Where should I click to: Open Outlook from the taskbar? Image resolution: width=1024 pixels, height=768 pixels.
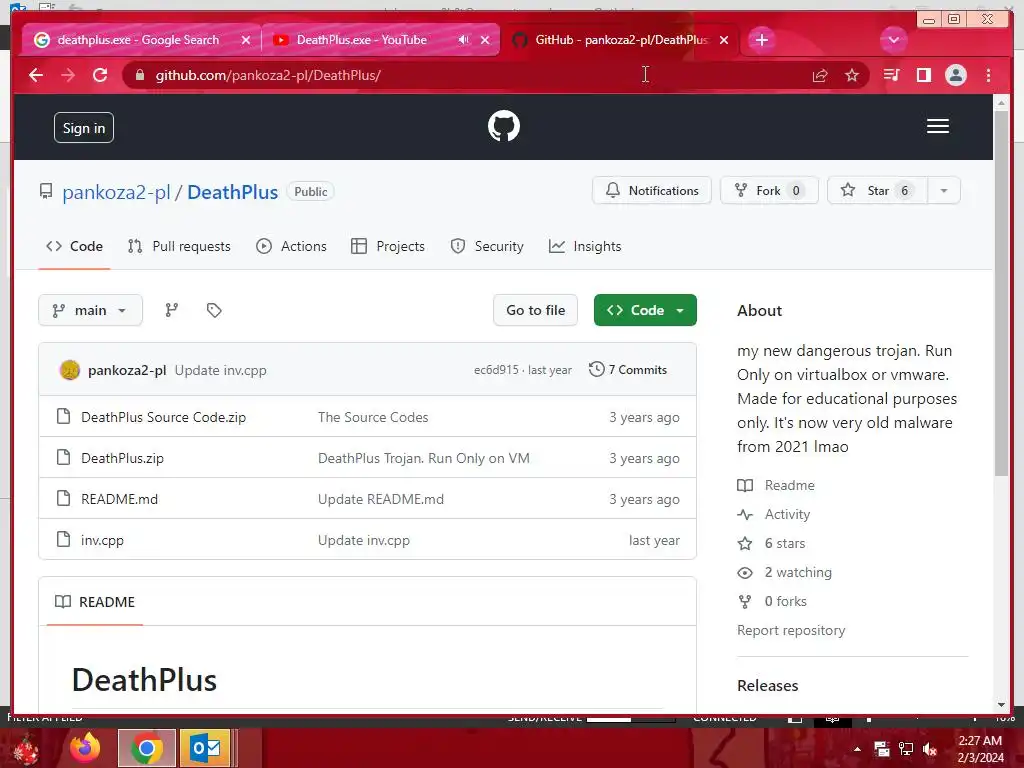206,748
